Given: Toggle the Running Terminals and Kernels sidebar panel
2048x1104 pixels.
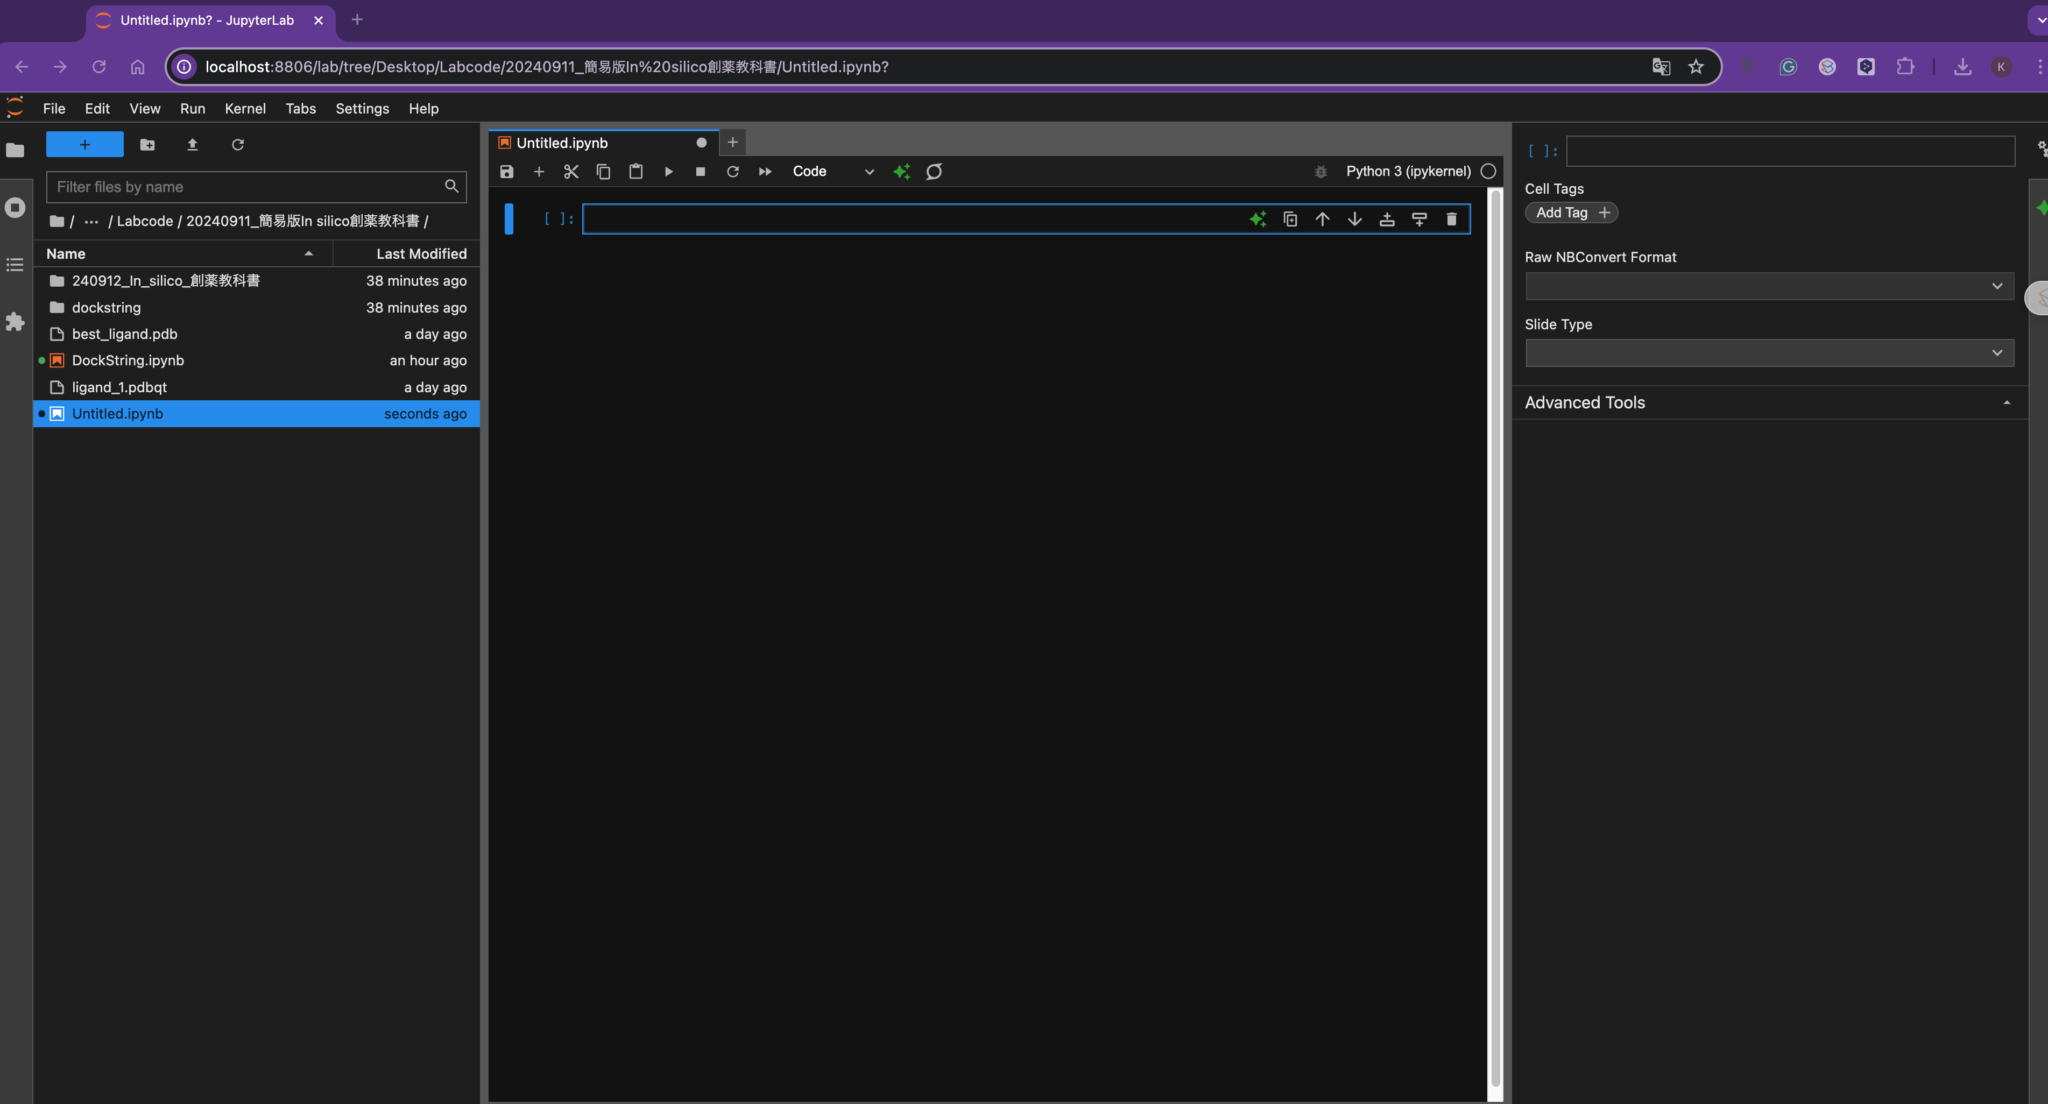Looking at the screenshot, I should coord(15,207).
